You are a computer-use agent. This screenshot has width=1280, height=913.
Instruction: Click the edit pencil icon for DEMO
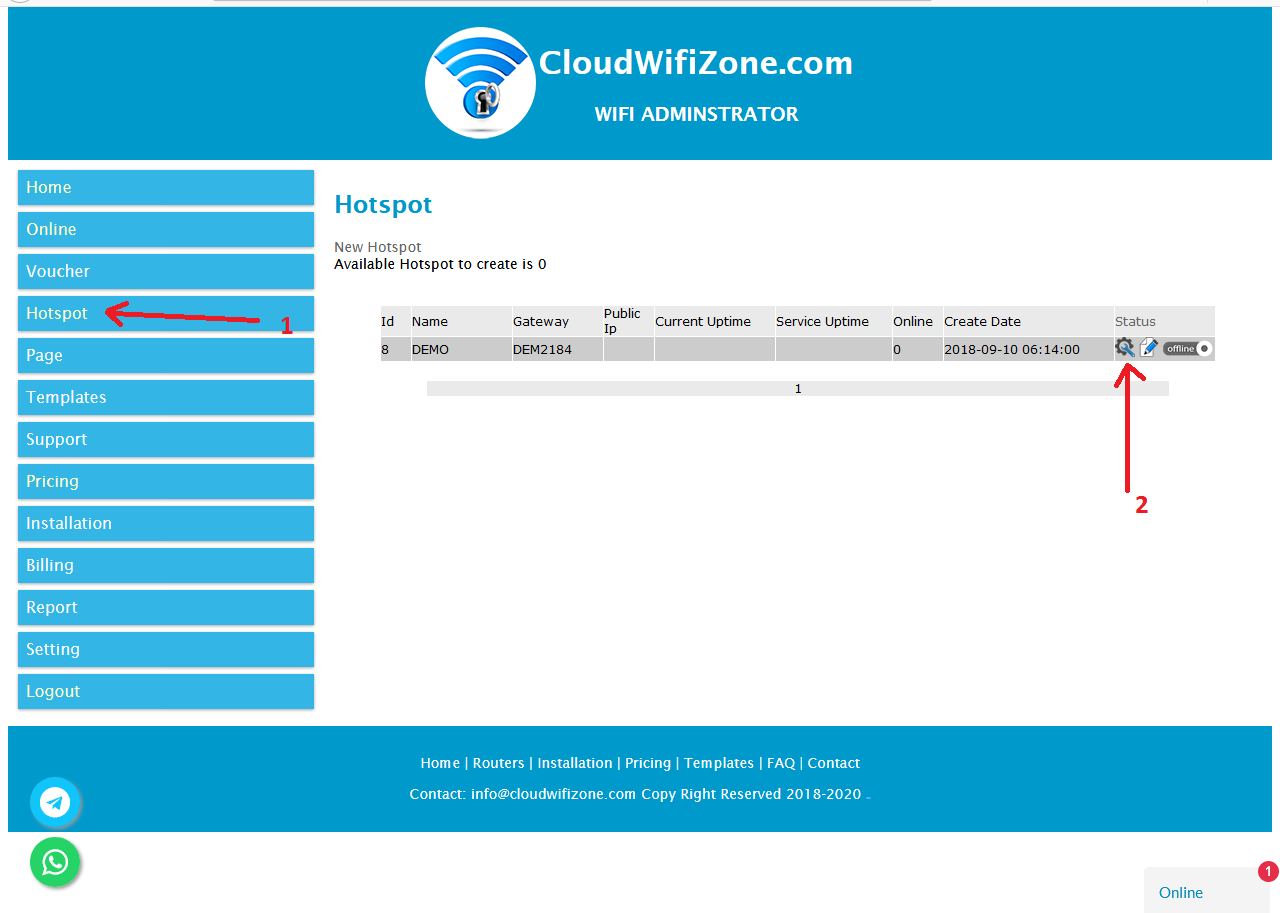point(1149,347)
